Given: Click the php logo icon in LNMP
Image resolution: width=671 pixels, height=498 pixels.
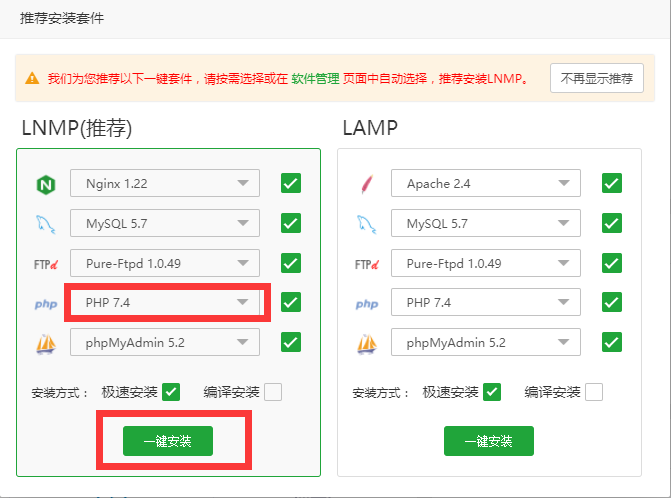Looking at the screenshot, I should 46,304.
